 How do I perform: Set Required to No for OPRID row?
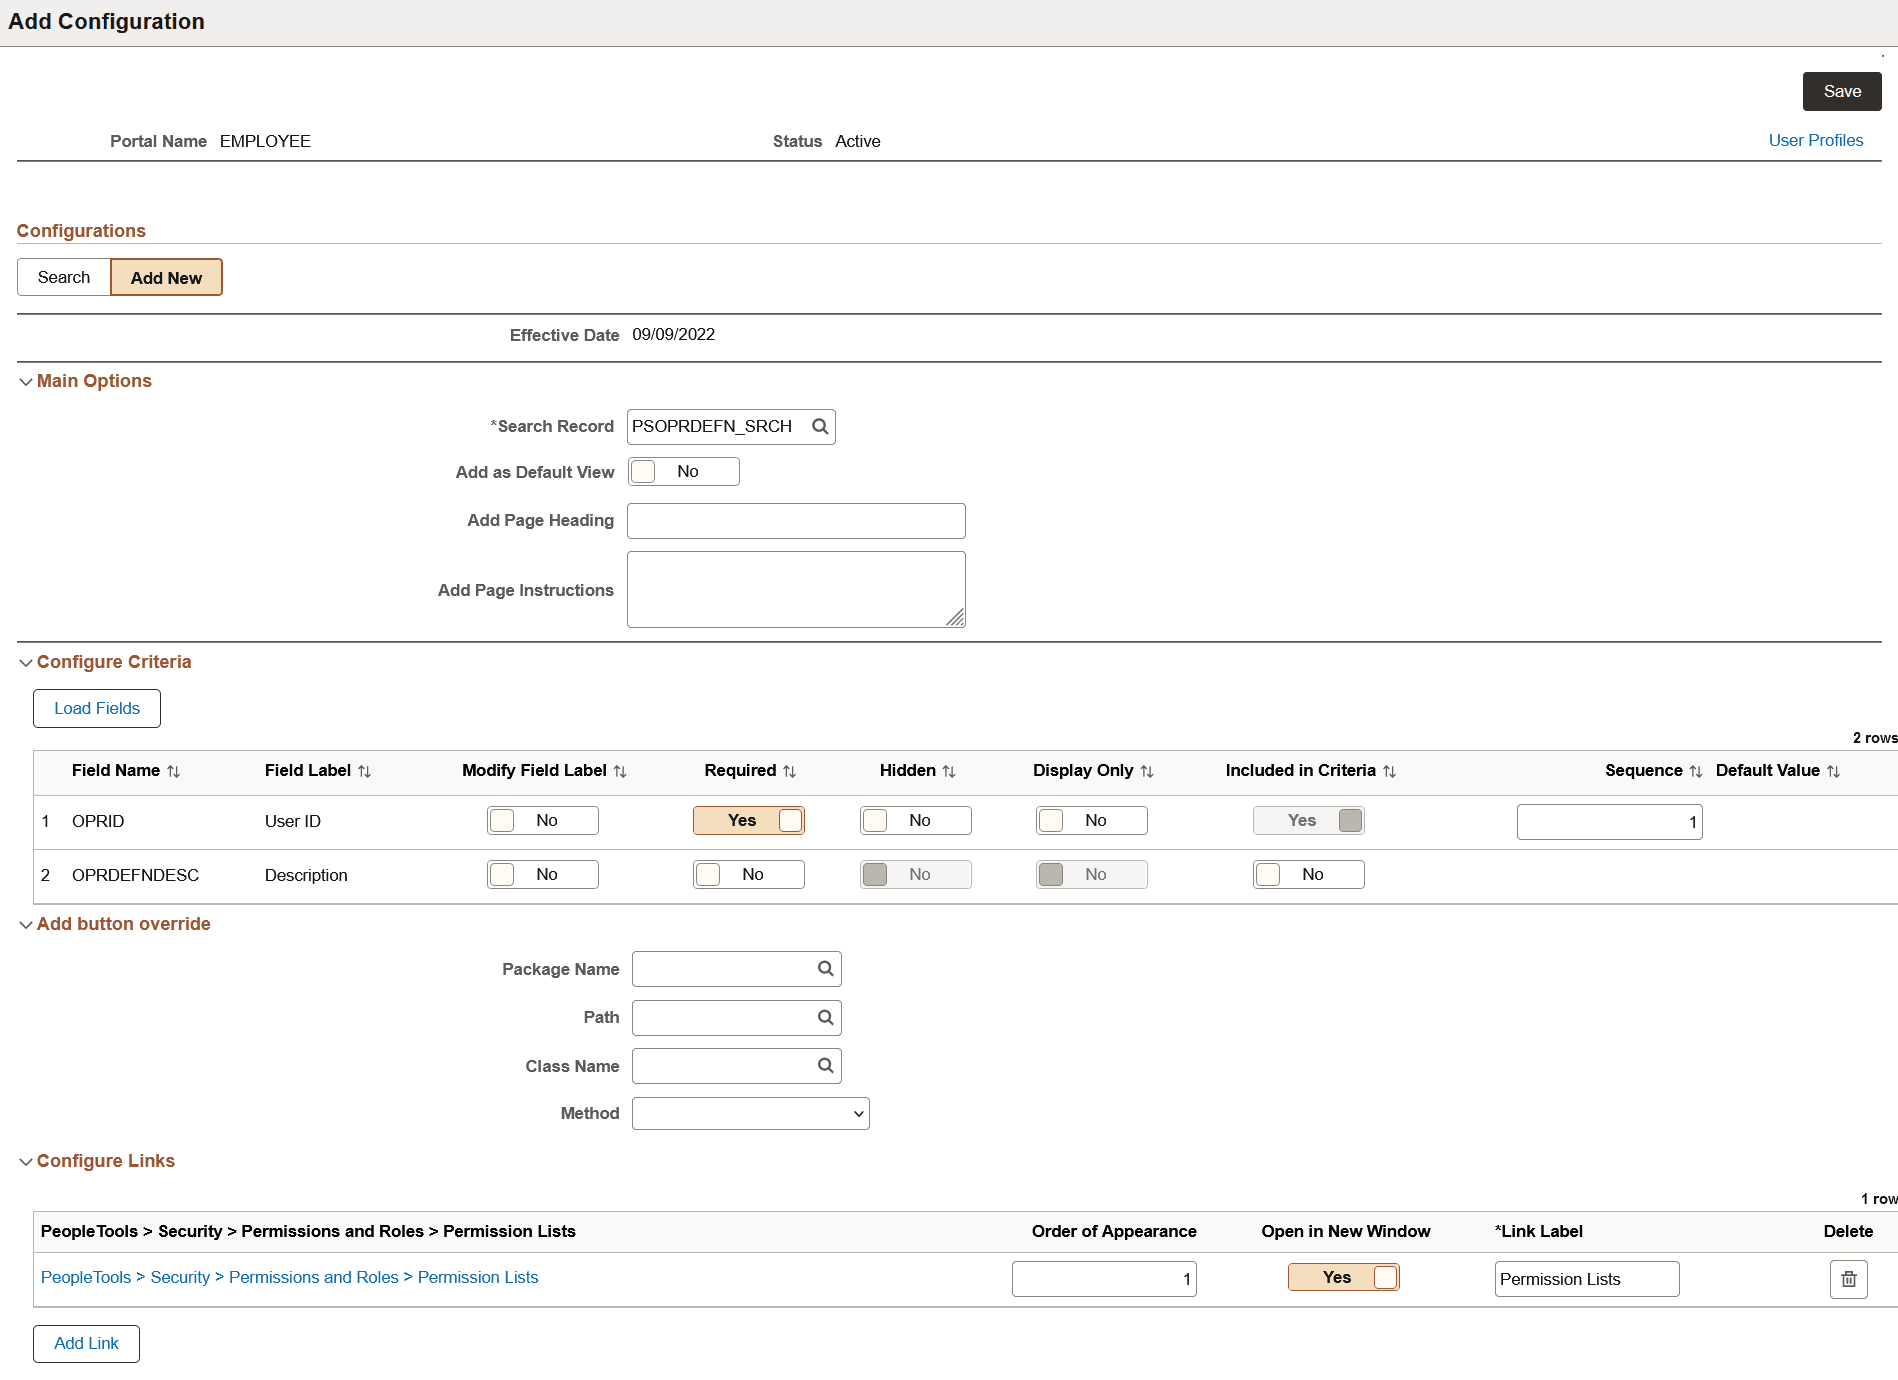(x=748, y=820)
